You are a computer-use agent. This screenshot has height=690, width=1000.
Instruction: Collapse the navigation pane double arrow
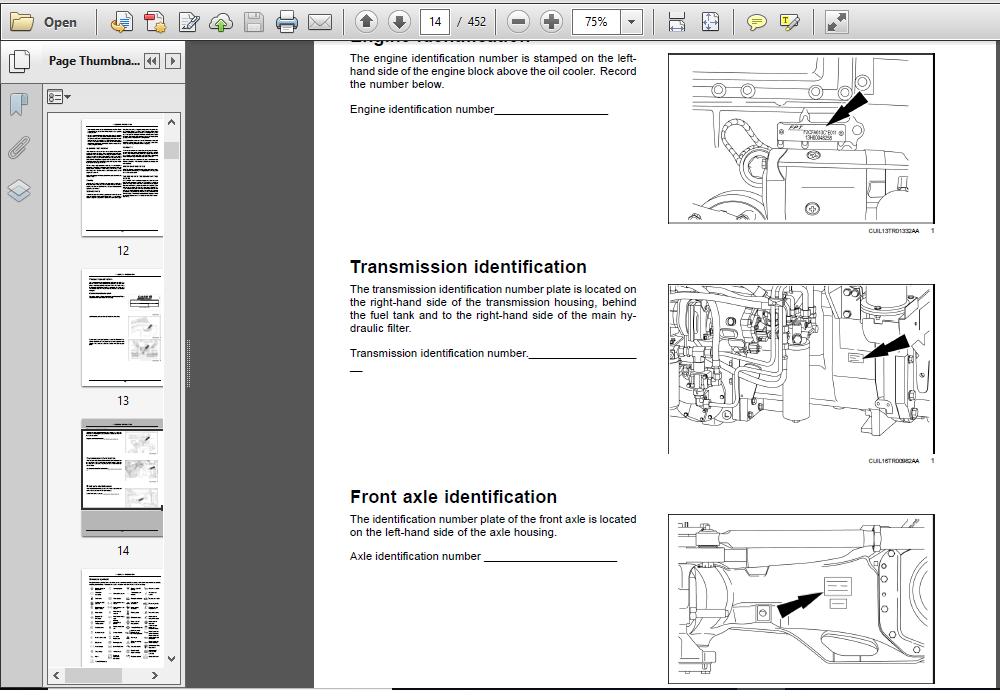(x=152, y=61)
